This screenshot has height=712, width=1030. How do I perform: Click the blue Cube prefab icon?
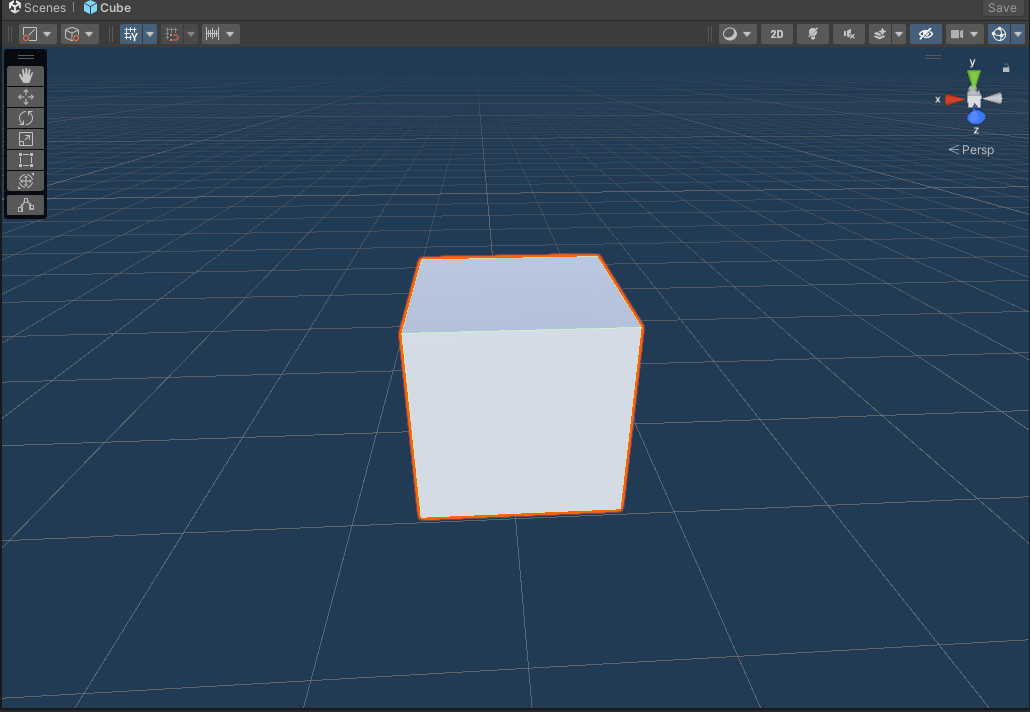(90, 7)
